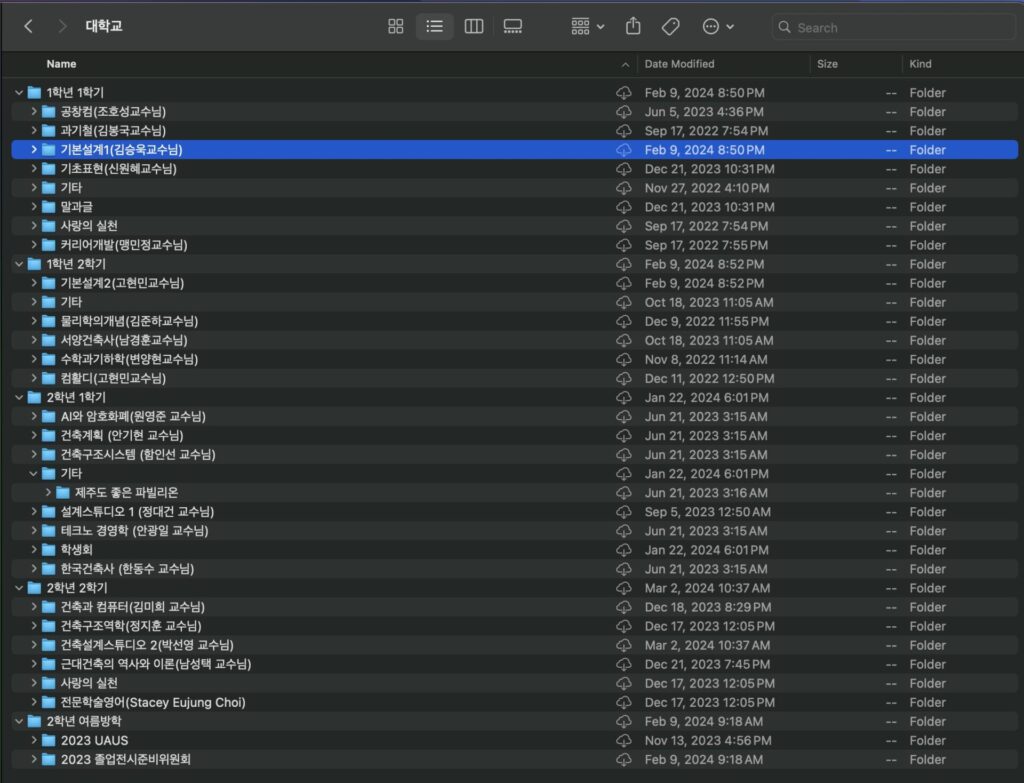1024x783 pixels.
Task: Click iCloud download icon for 2023 UAUS
Action: click(x=624, y=740)
